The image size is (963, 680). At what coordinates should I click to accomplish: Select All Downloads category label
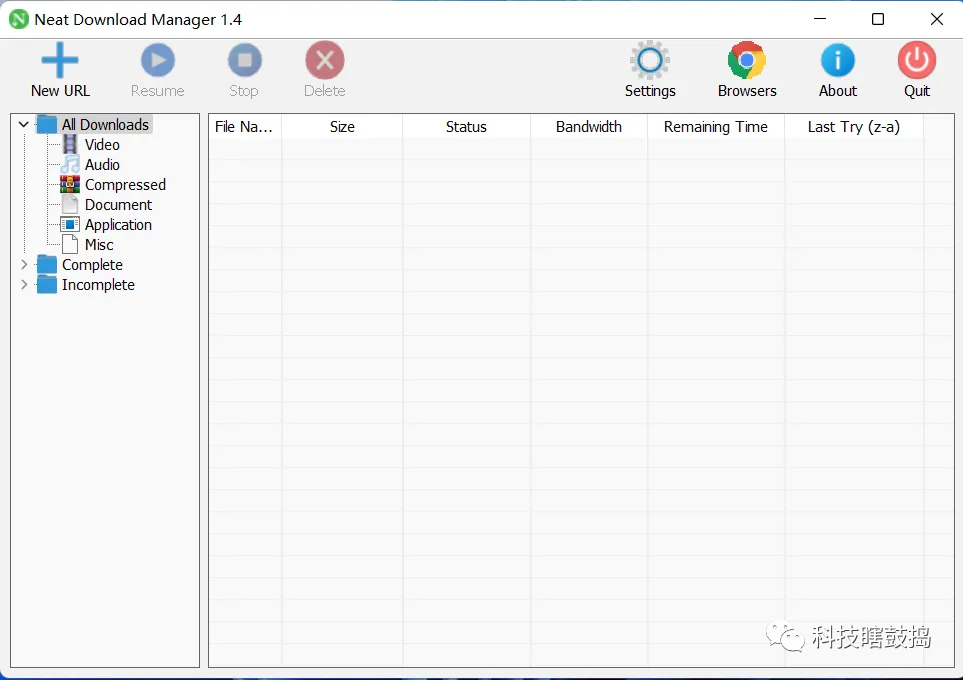[105, 125]
